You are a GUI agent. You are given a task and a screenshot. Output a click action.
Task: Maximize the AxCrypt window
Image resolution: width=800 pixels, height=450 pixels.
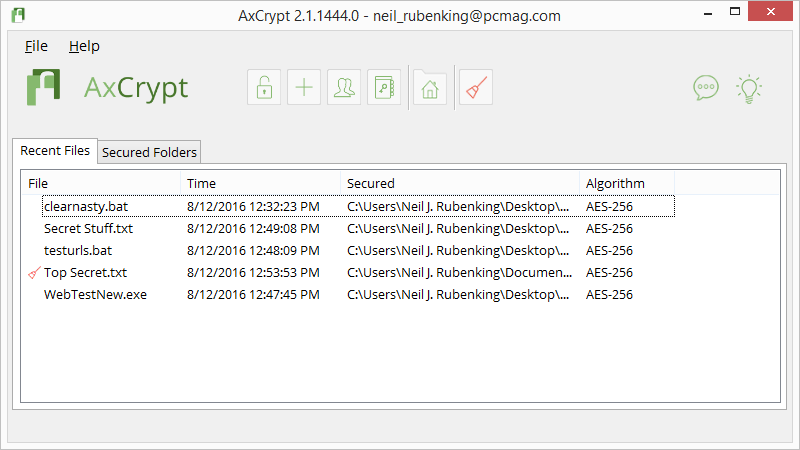tap(735, 11)
